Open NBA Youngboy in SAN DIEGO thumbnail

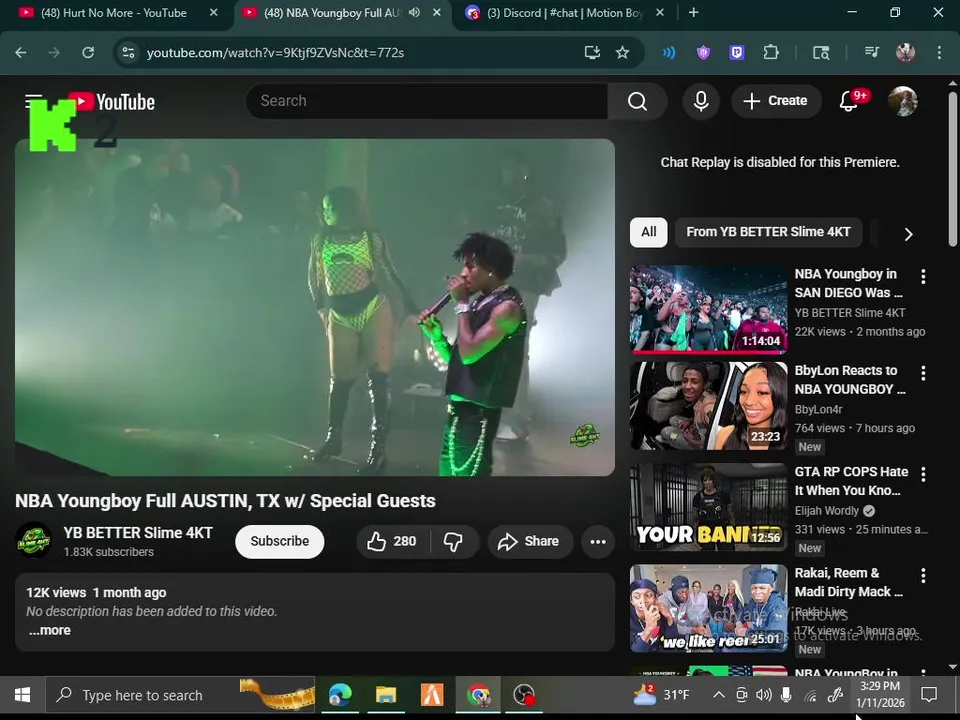(708, 309)
